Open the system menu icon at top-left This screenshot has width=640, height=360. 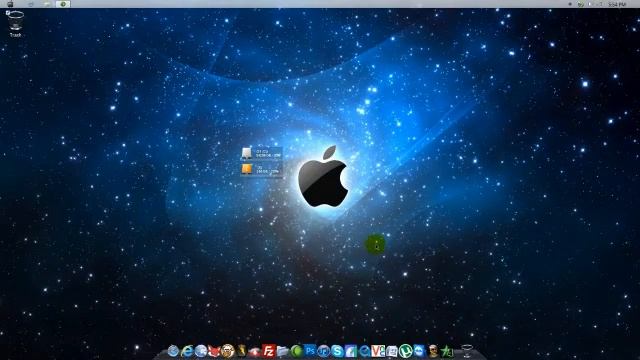[x=10, y=4]
